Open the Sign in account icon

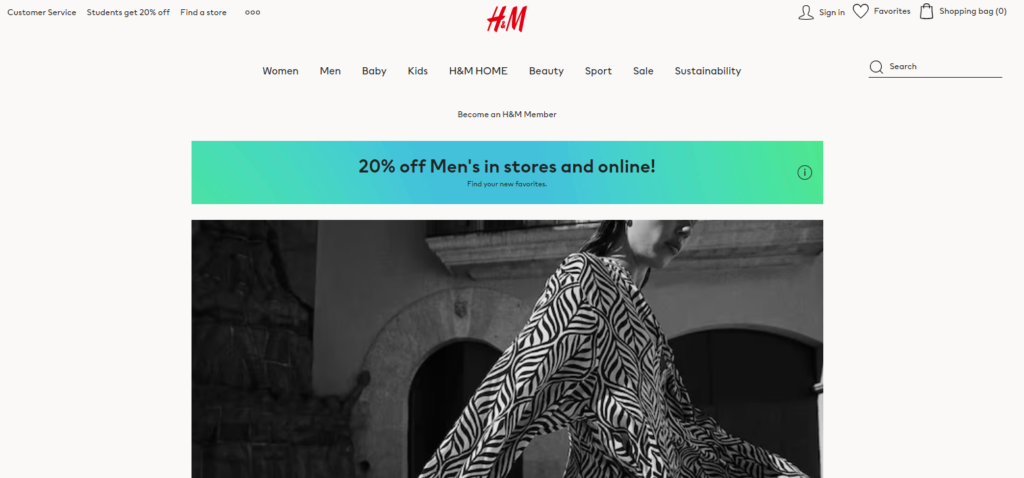(806, 12)
